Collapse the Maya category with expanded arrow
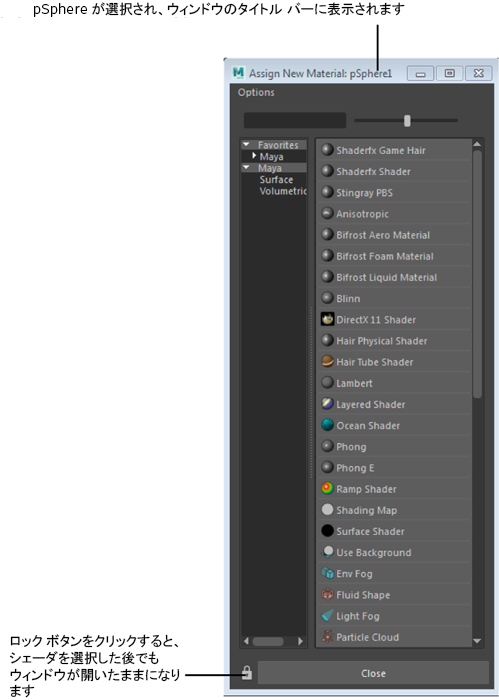Screen dimensions: 499x700 246,167
